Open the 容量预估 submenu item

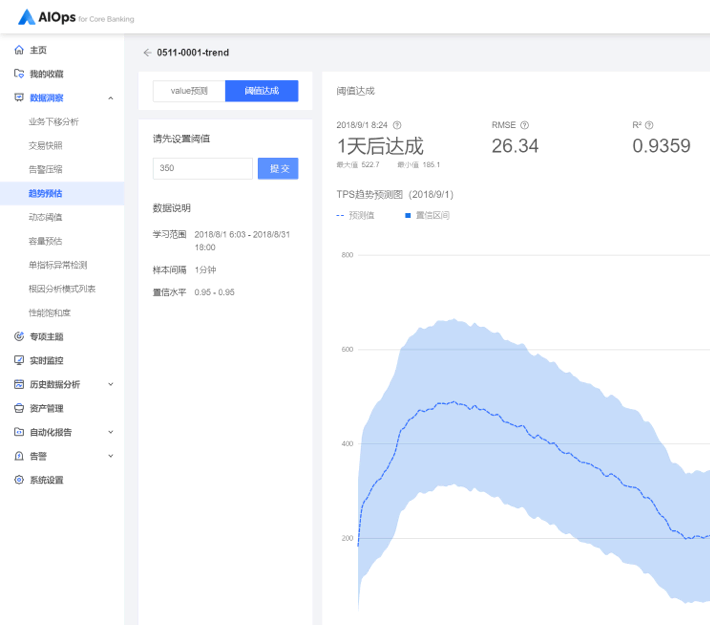pos(45,241)
